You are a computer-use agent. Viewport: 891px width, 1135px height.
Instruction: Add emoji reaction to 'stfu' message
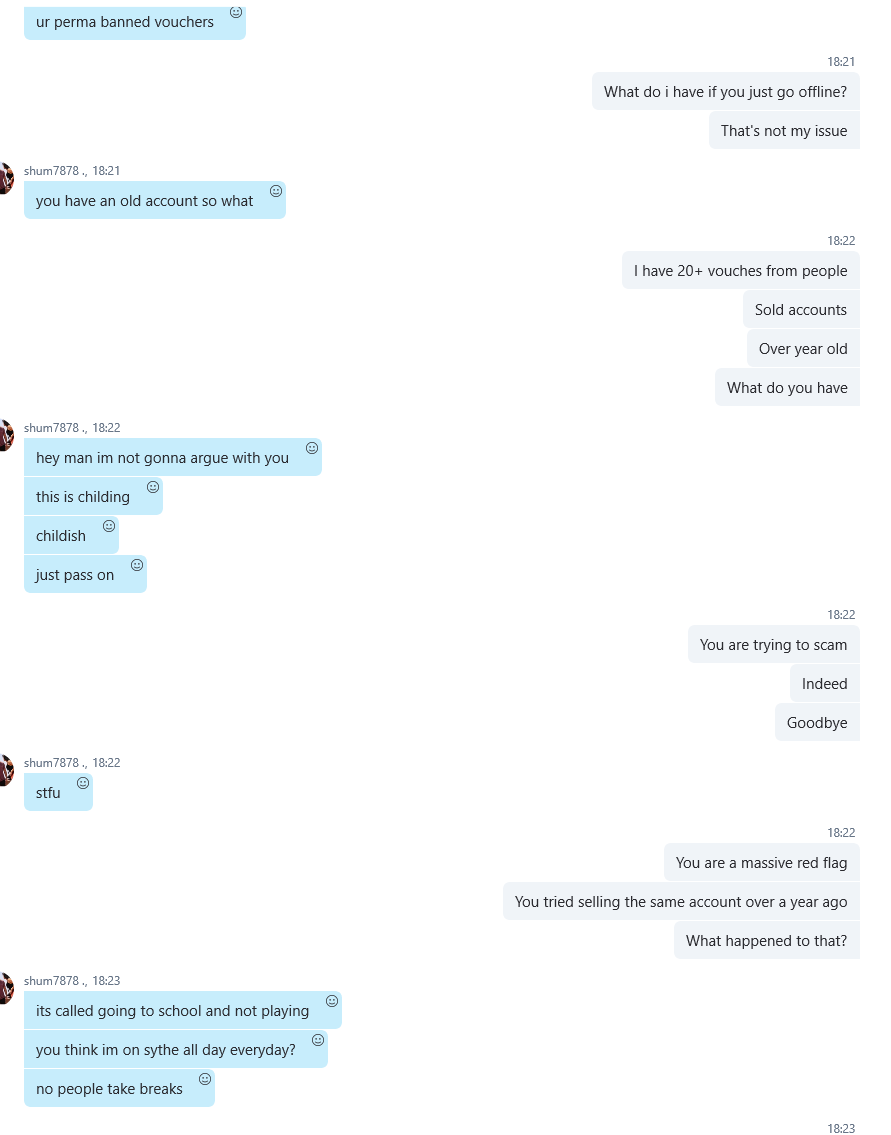83,783
